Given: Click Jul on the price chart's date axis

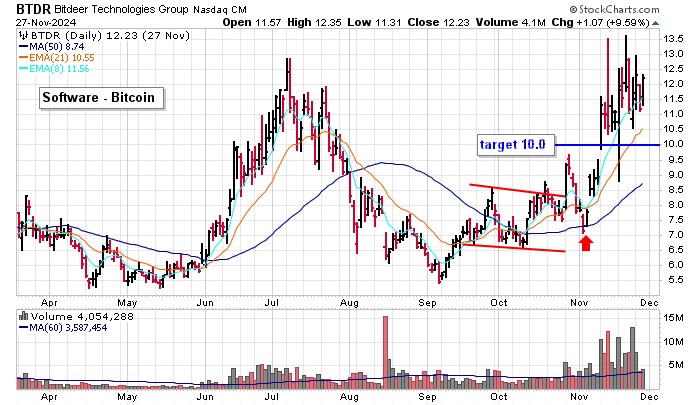Looking at the screenshot, I should pos(271,303).
